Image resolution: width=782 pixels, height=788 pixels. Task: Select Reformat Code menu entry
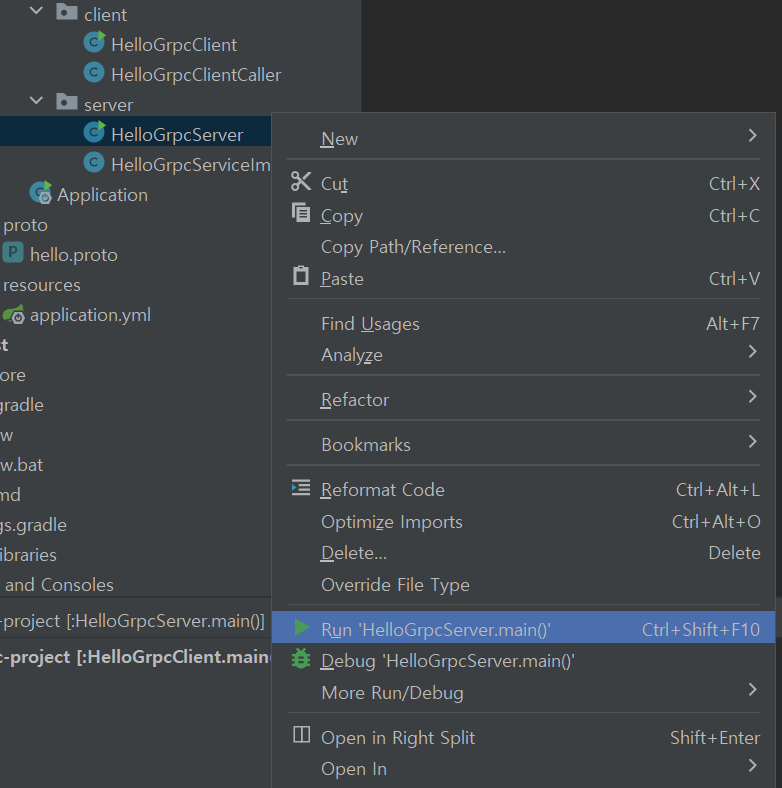click(x=523, y=490)
